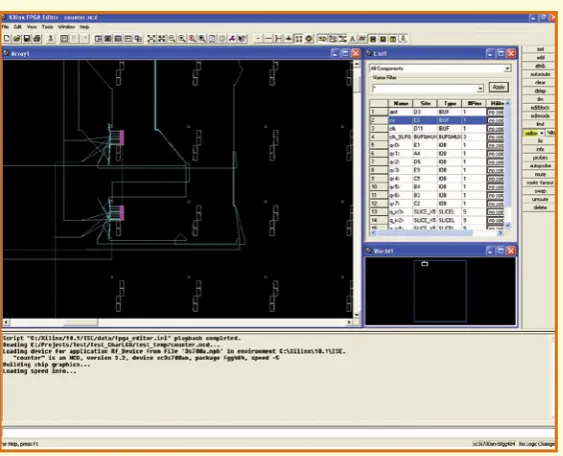This screenshot has width=563, height=456.
Task: Click the autoroute button
Action: click(540, 74)
